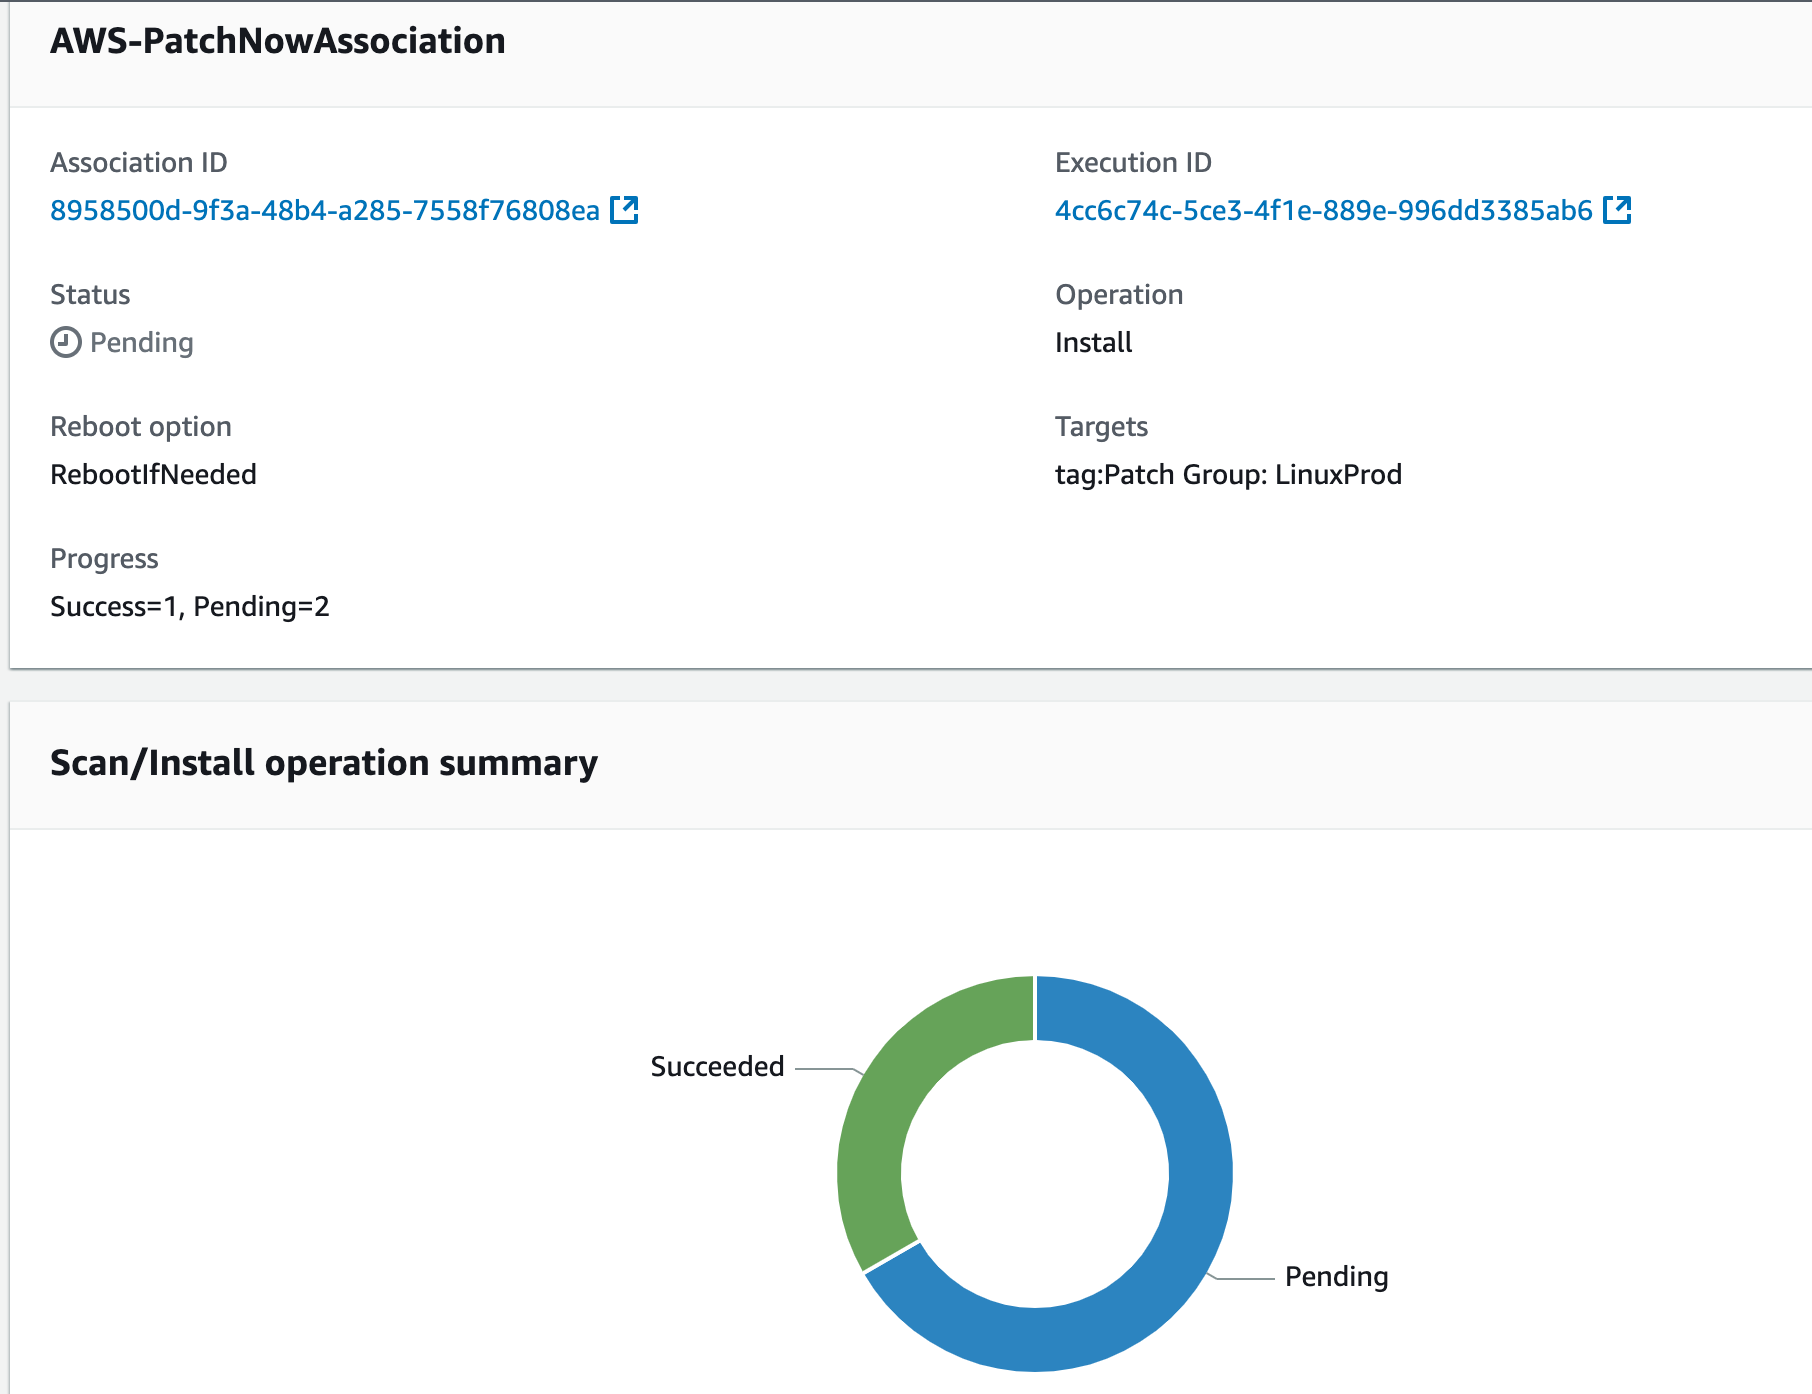Click the Reboot option field label
This screenshot has width=1812, height=1394.
tap(141, 426)
